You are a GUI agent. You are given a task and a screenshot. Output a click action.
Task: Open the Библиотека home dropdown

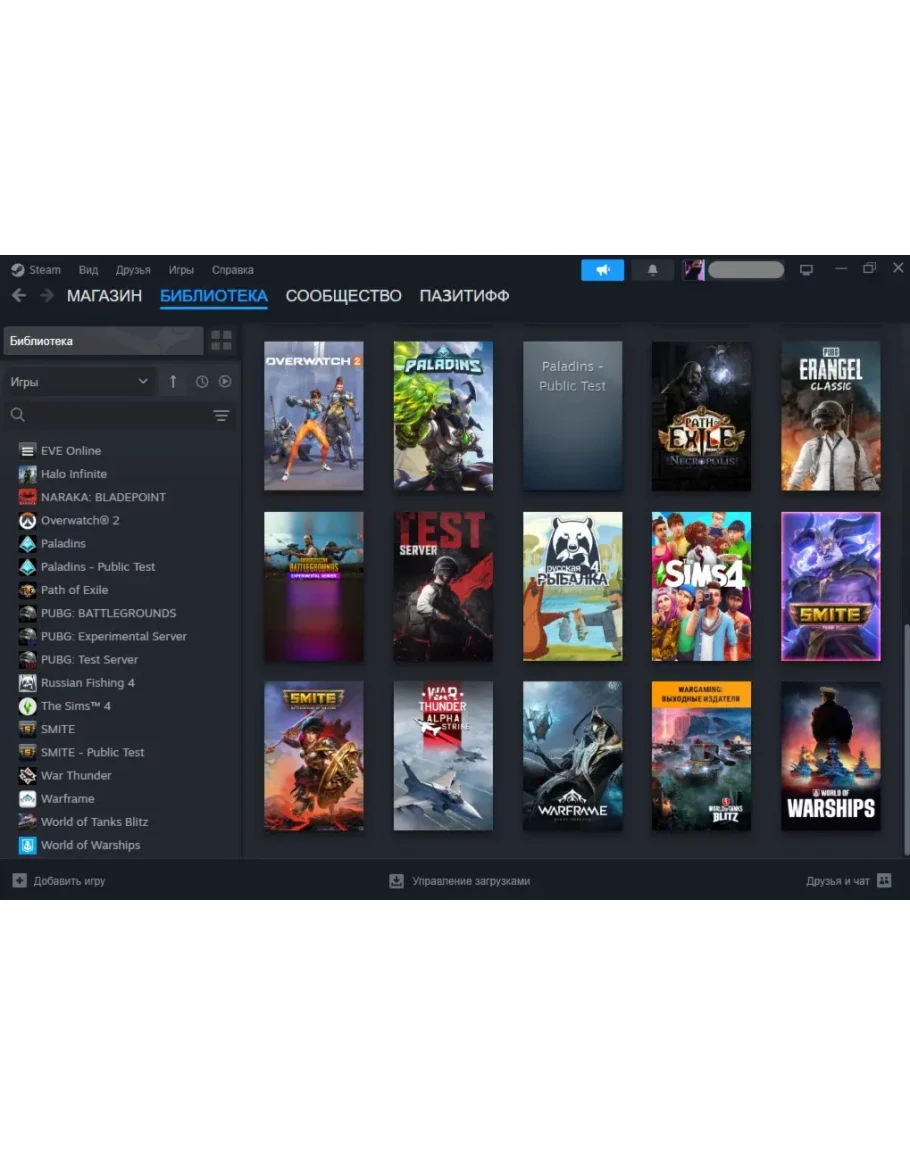pyautogui.click(x=103, y=341)
